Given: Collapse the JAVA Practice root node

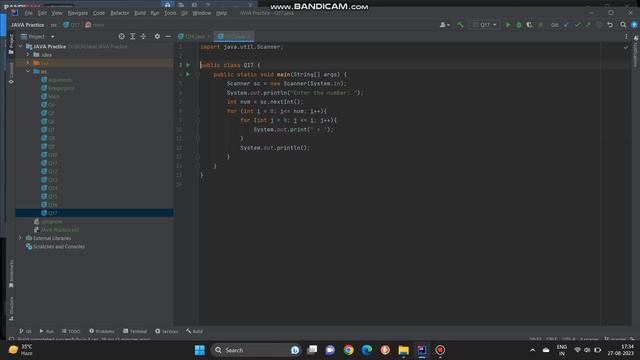Looking at the screenshot, I should (x=20, y=47).
